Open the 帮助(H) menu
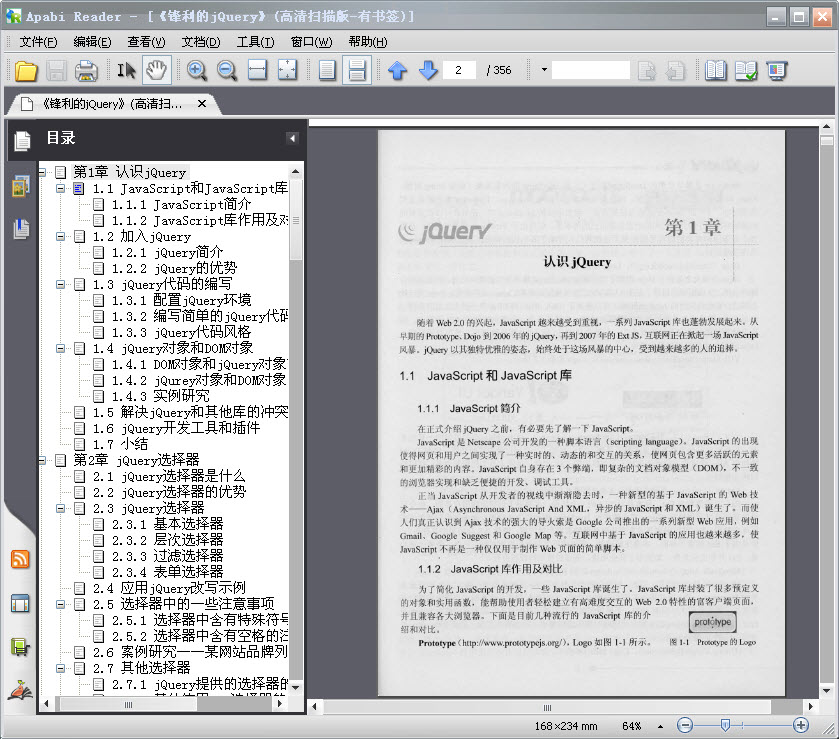 [368, 42]
